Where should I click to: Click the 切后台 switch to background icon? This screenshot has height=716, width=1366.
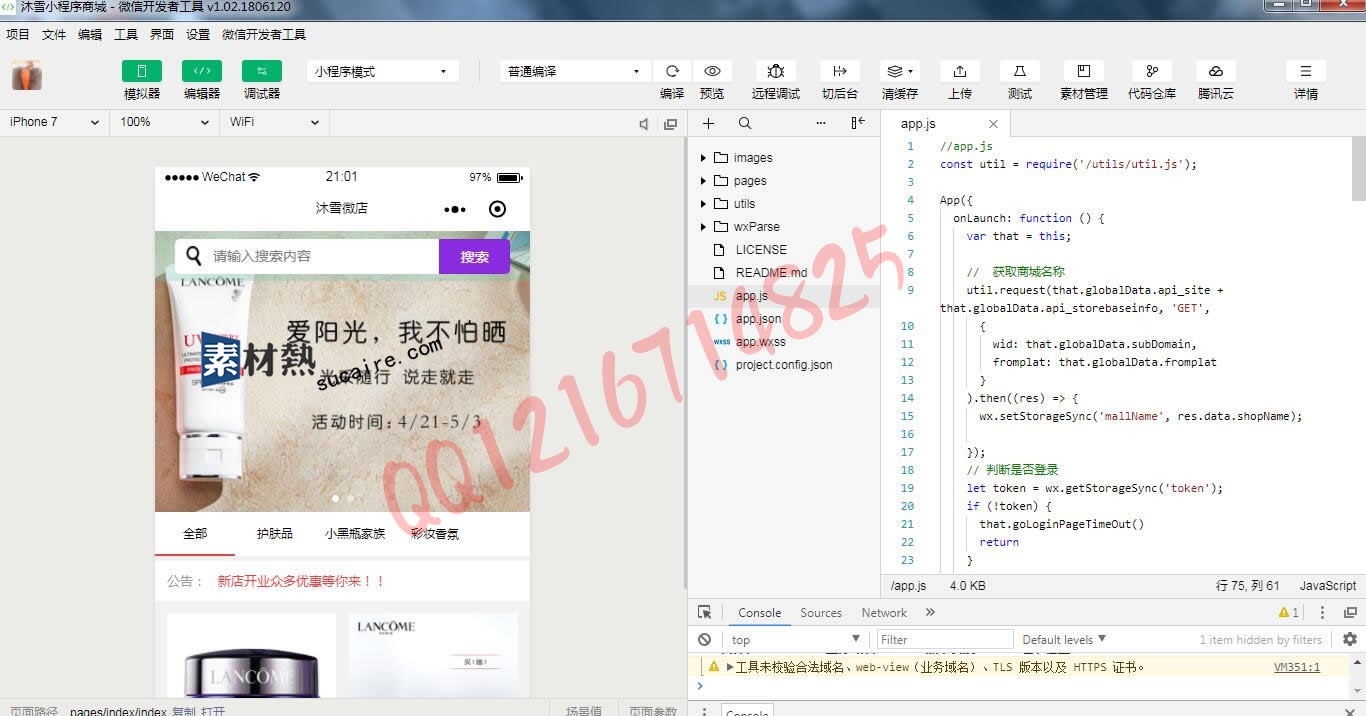[x=840, y=71]
